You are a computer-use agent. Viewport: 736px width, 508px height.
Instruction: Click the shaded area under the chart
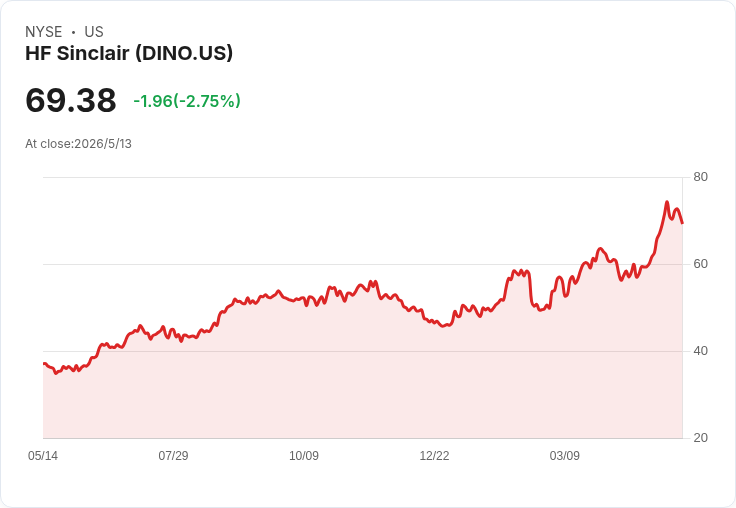[362, 376]
